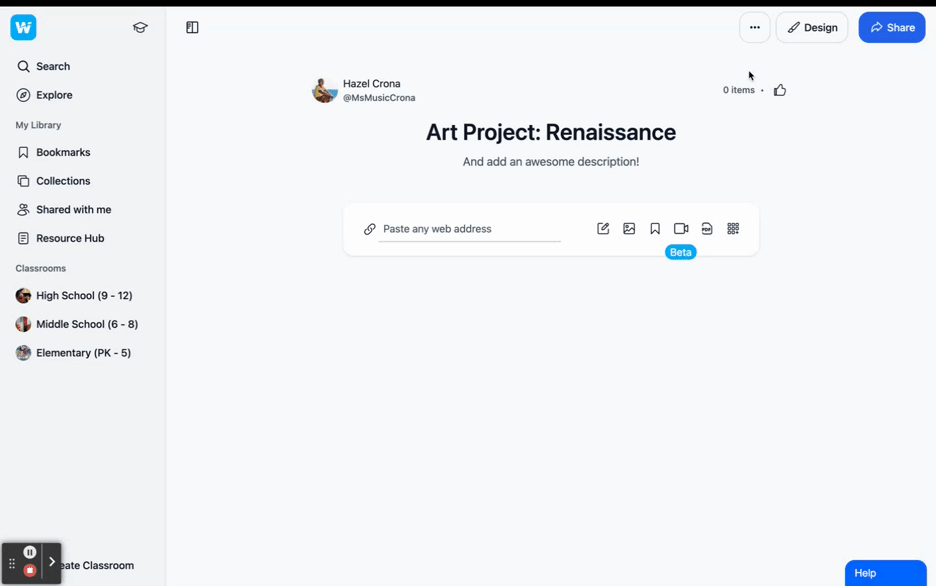Open Bookmarks in the sidebar
The width and height of the screenshot is (936, 586).
tap(63, 153)
